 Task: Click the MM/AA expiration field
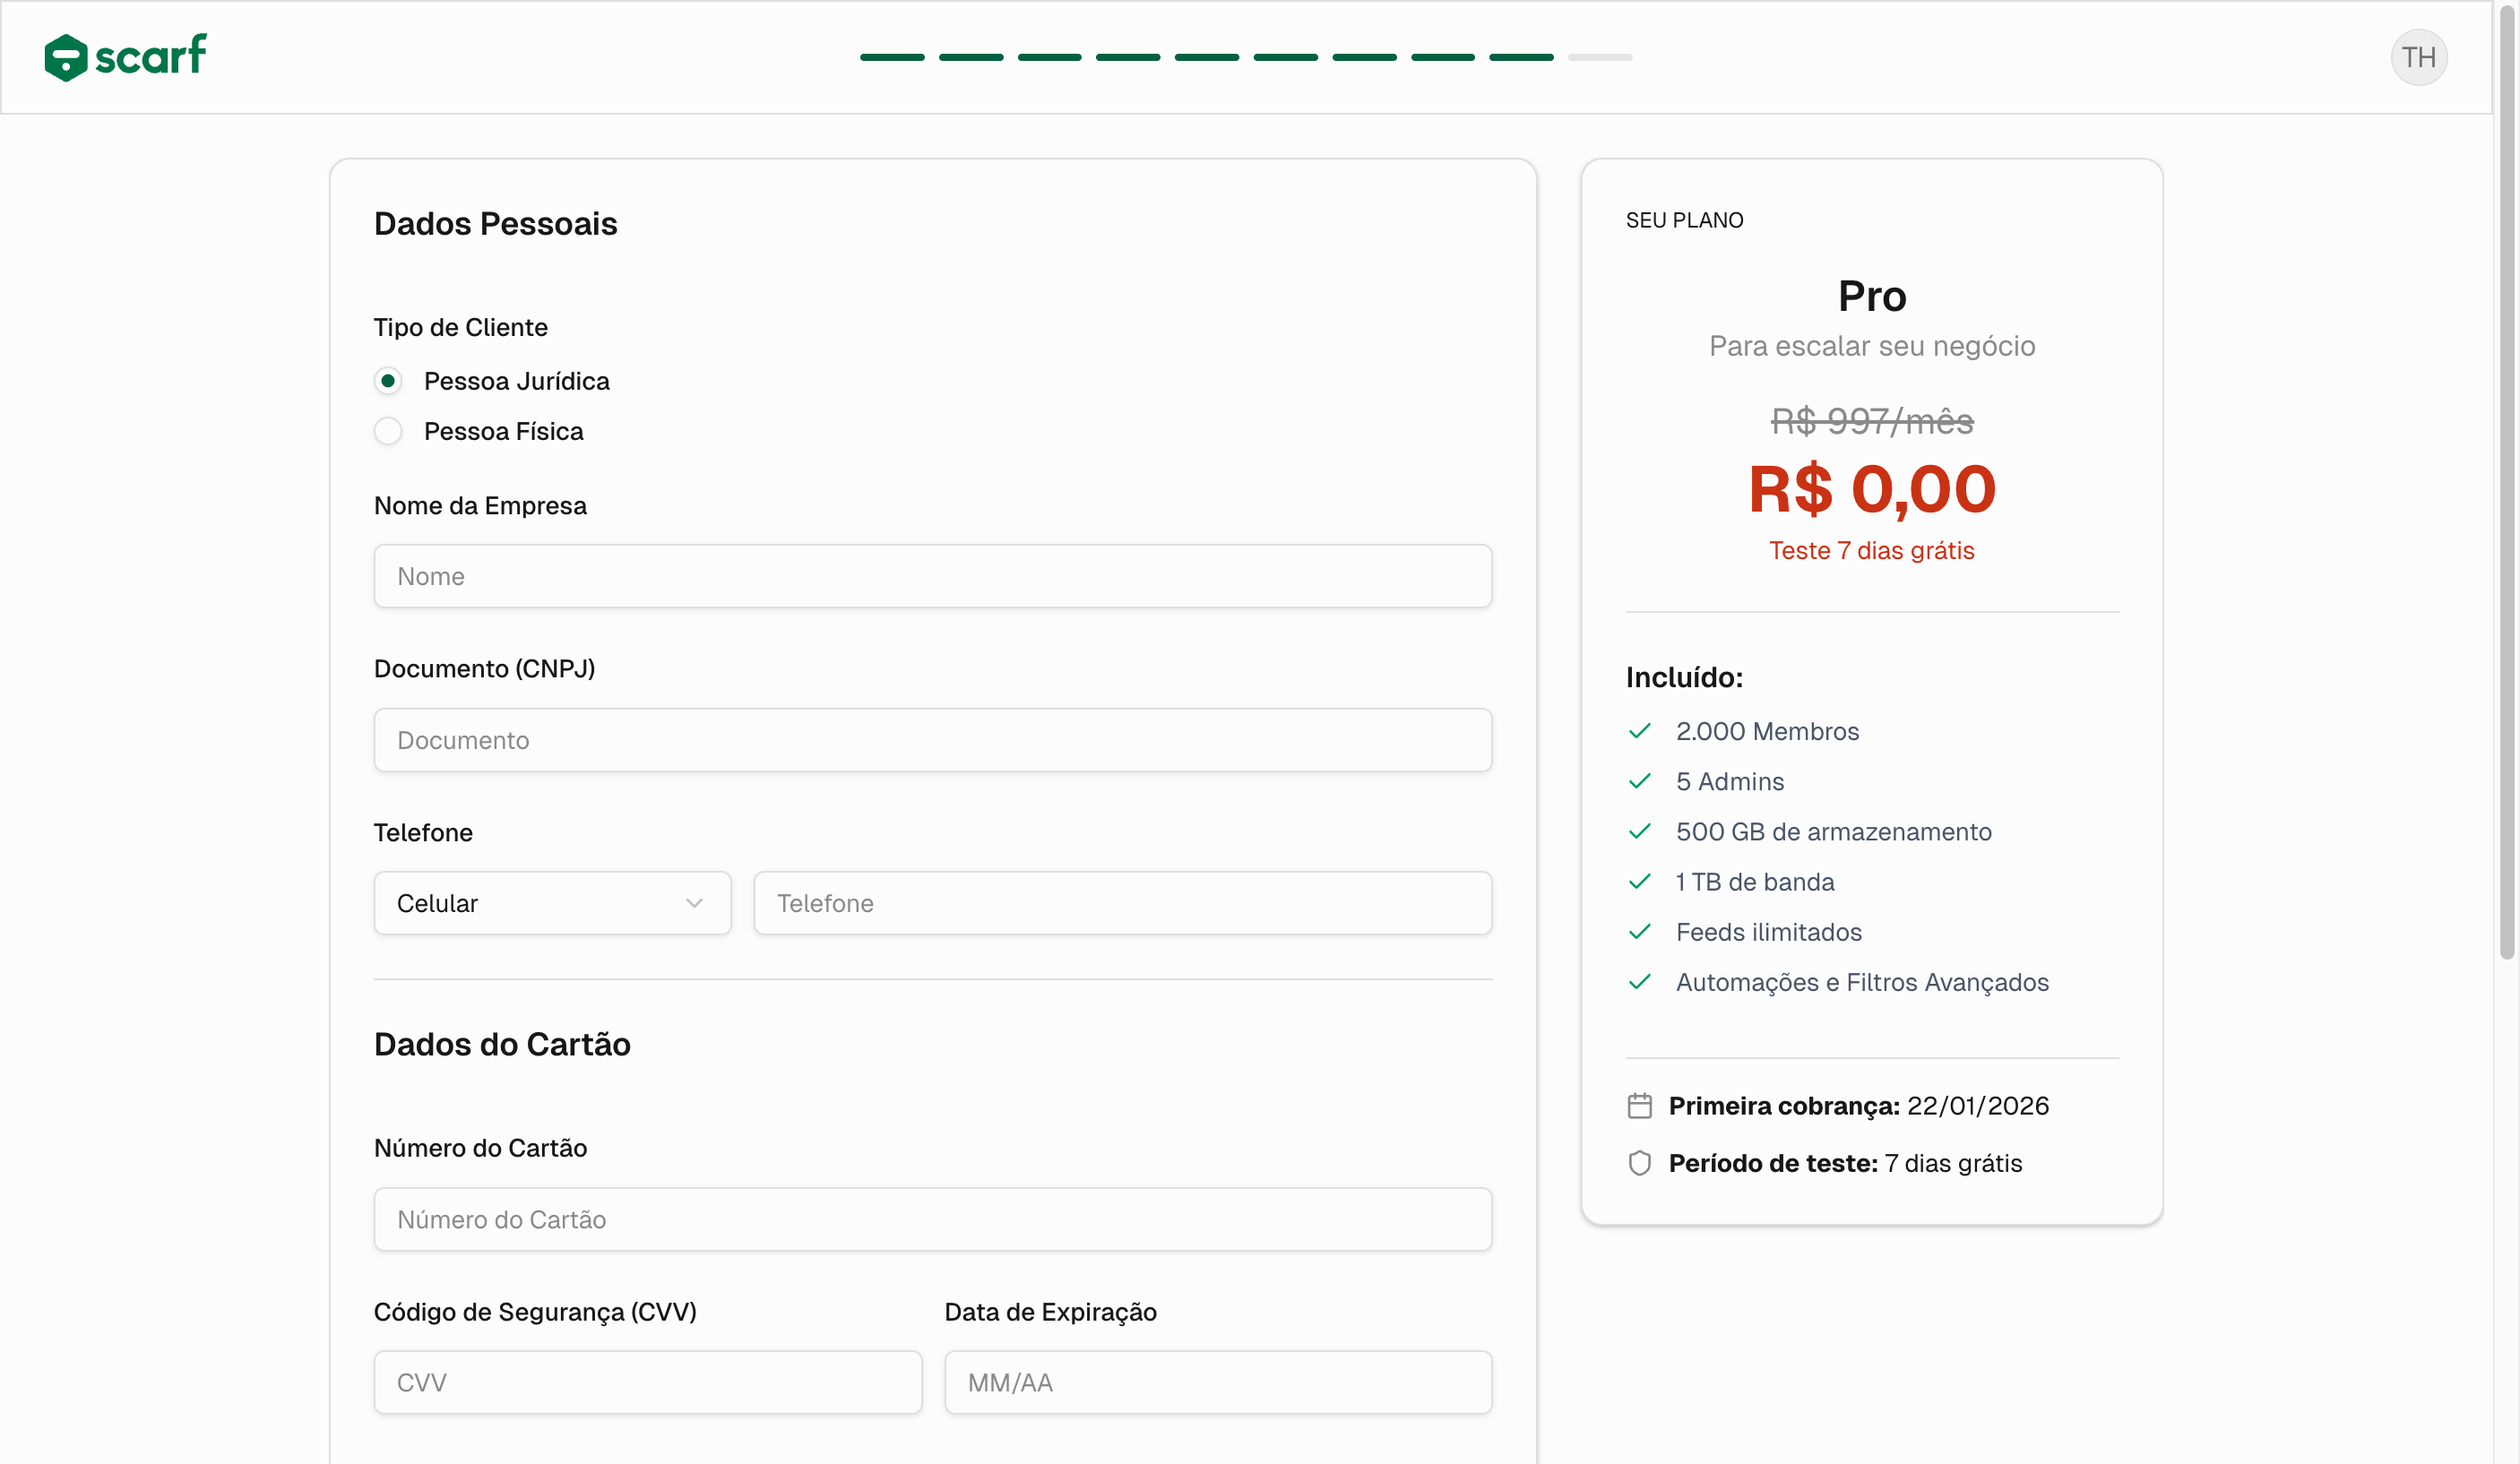point(1217,1382)
